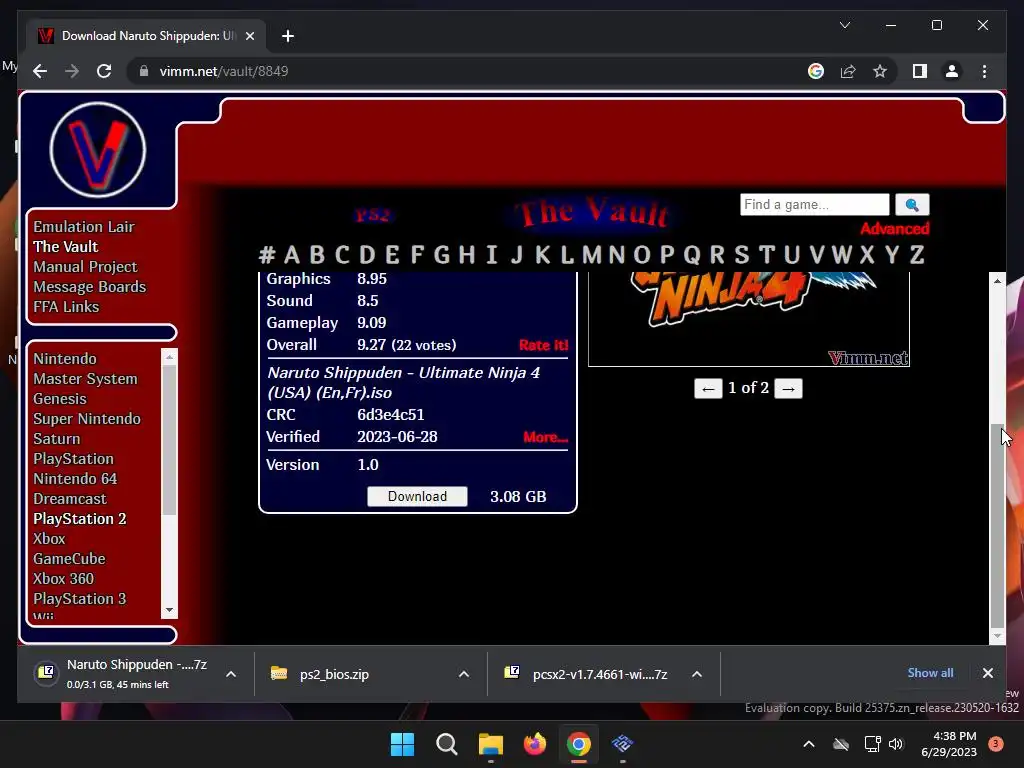Open Windows Start menu

point(402,744)
